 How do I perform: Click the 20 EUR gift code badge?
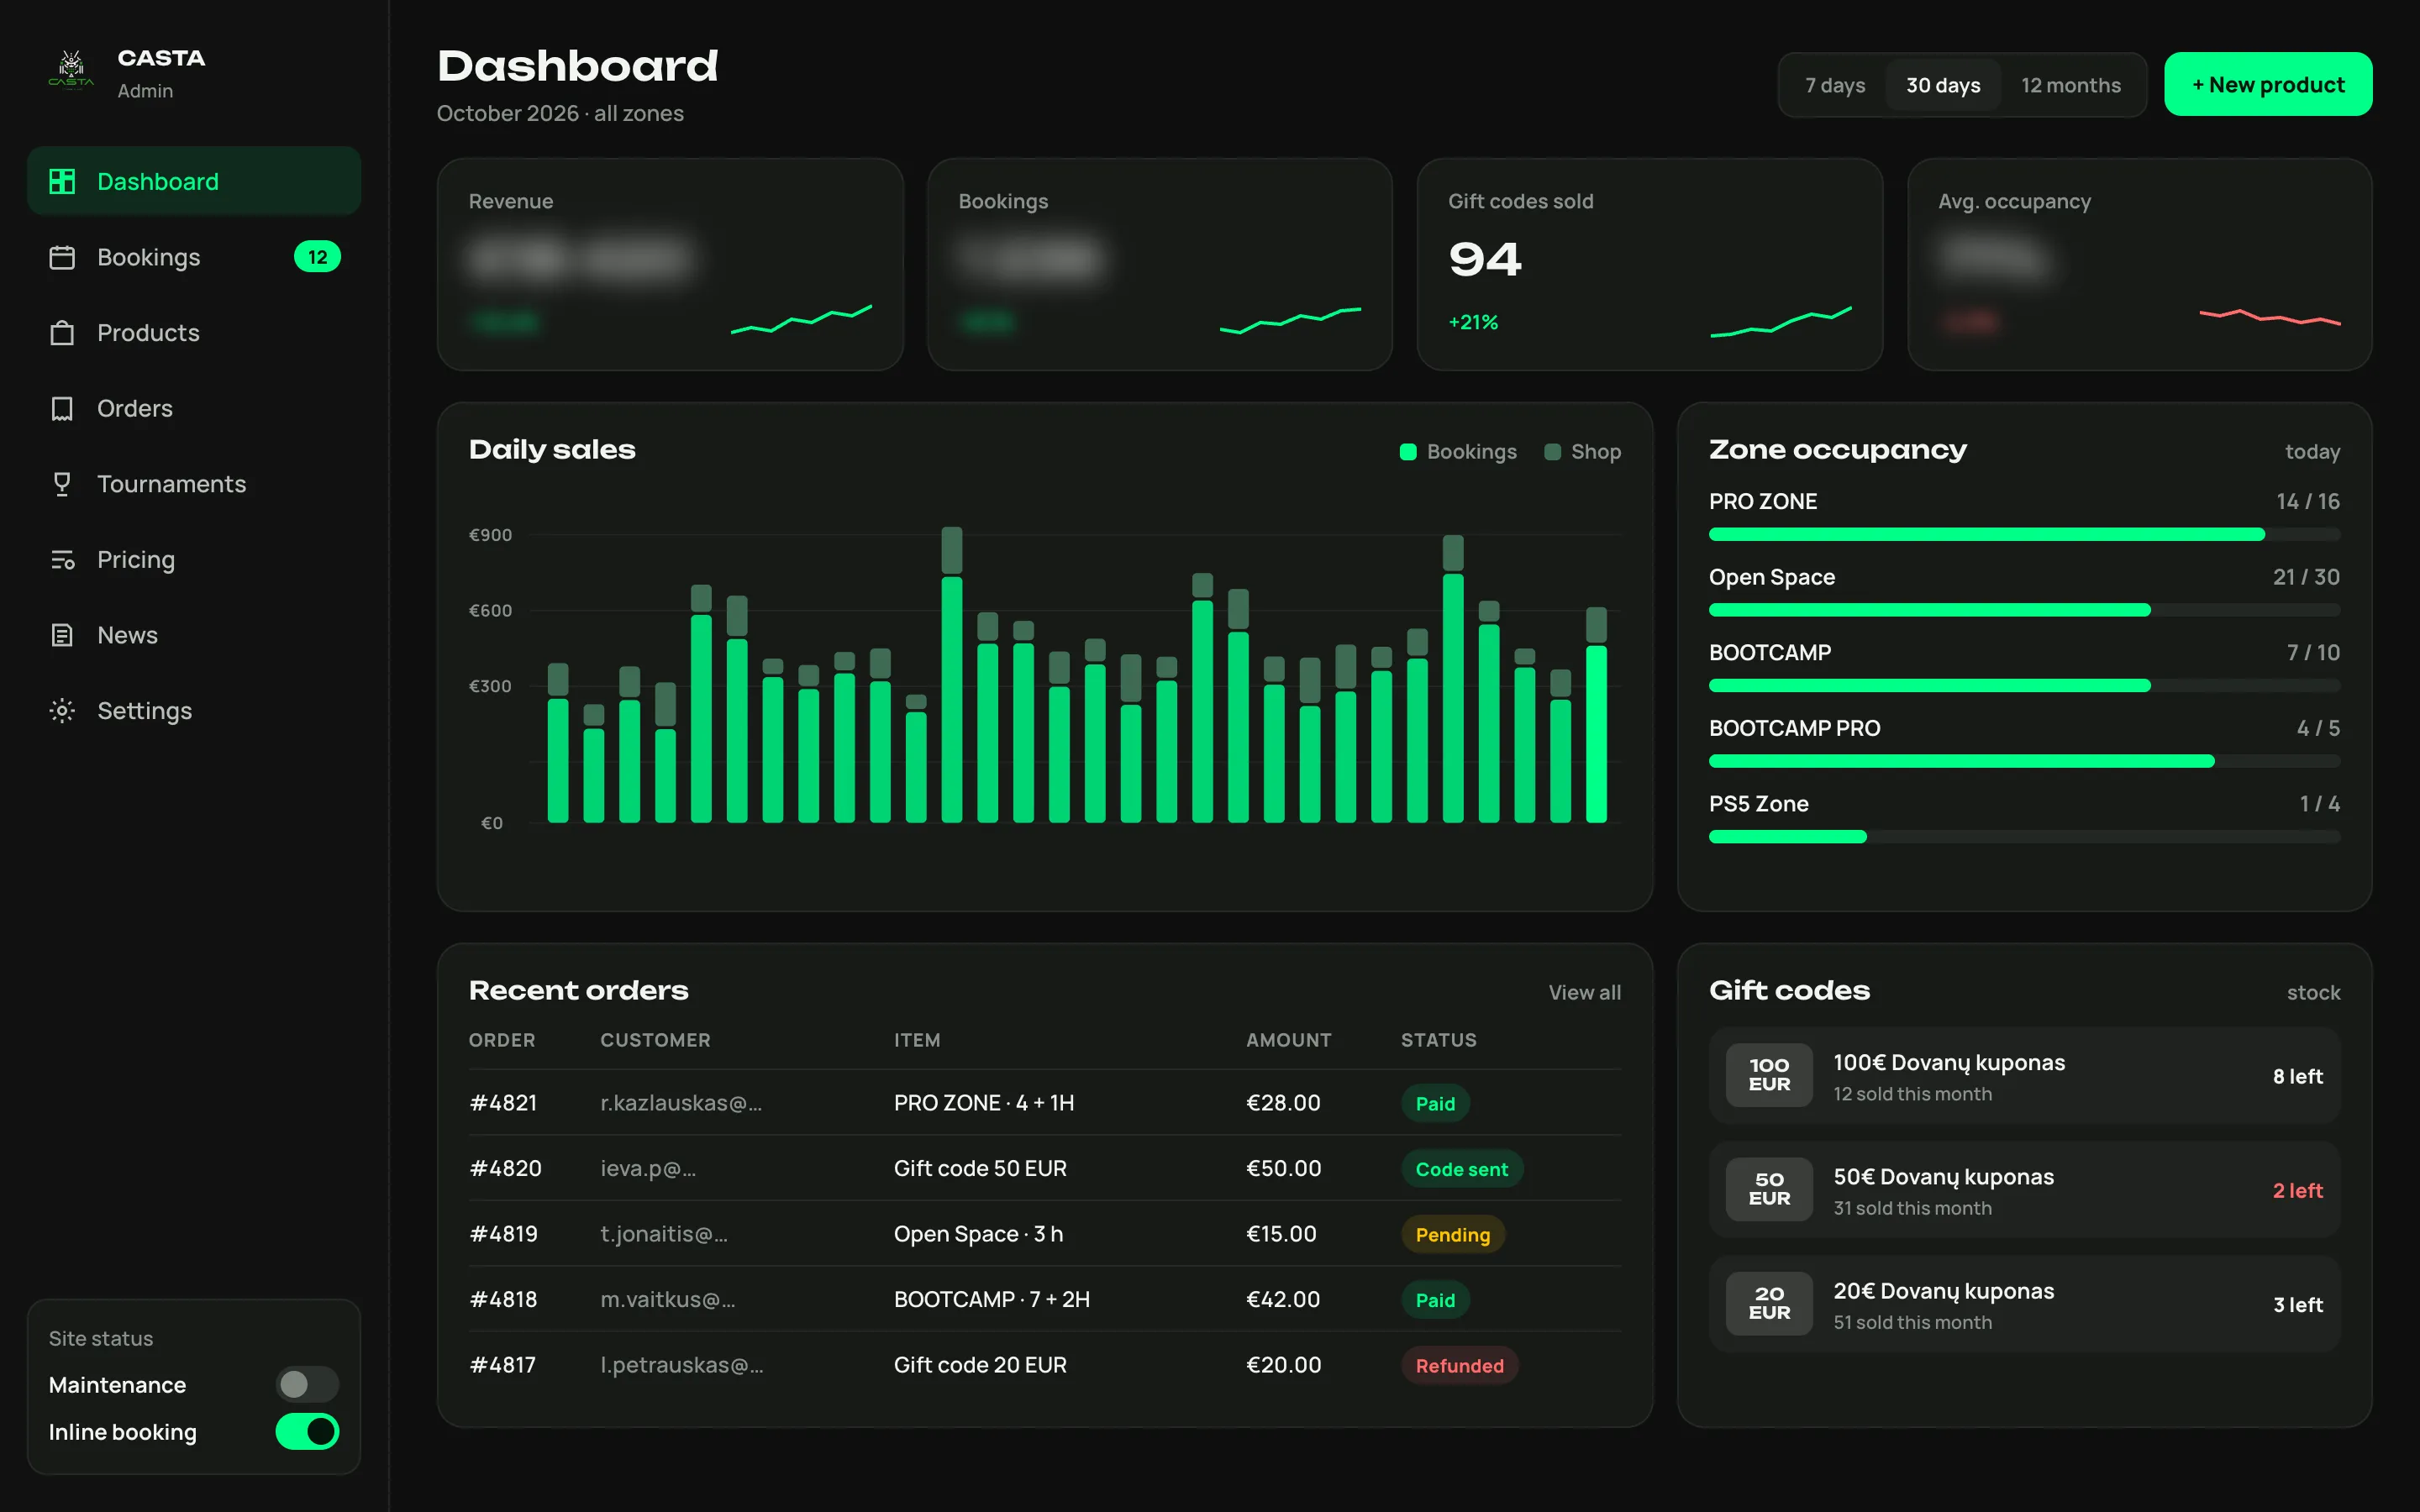click(x=1769, y=1303)
